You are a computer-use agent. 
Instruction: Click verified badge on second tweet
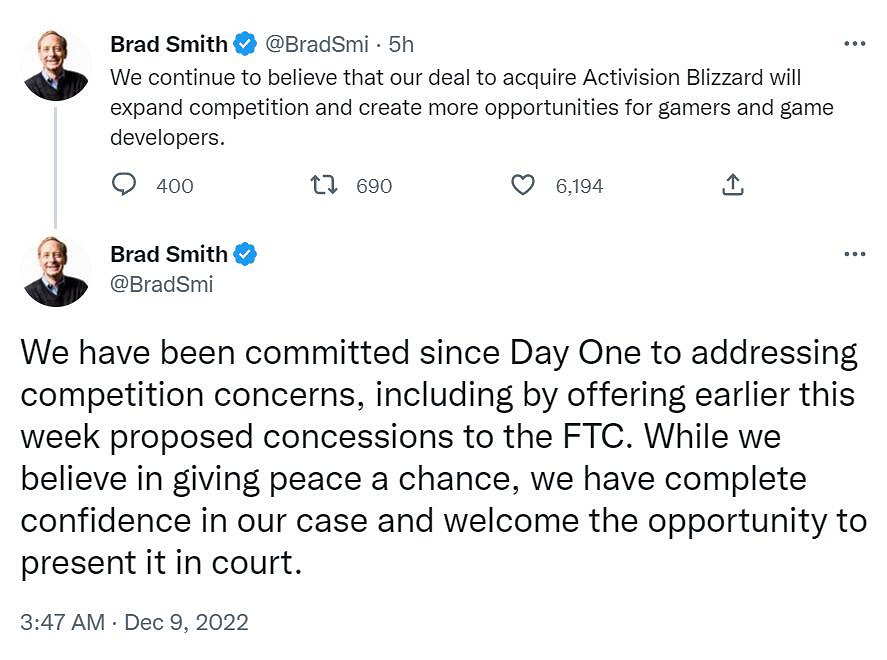(245, 254)
